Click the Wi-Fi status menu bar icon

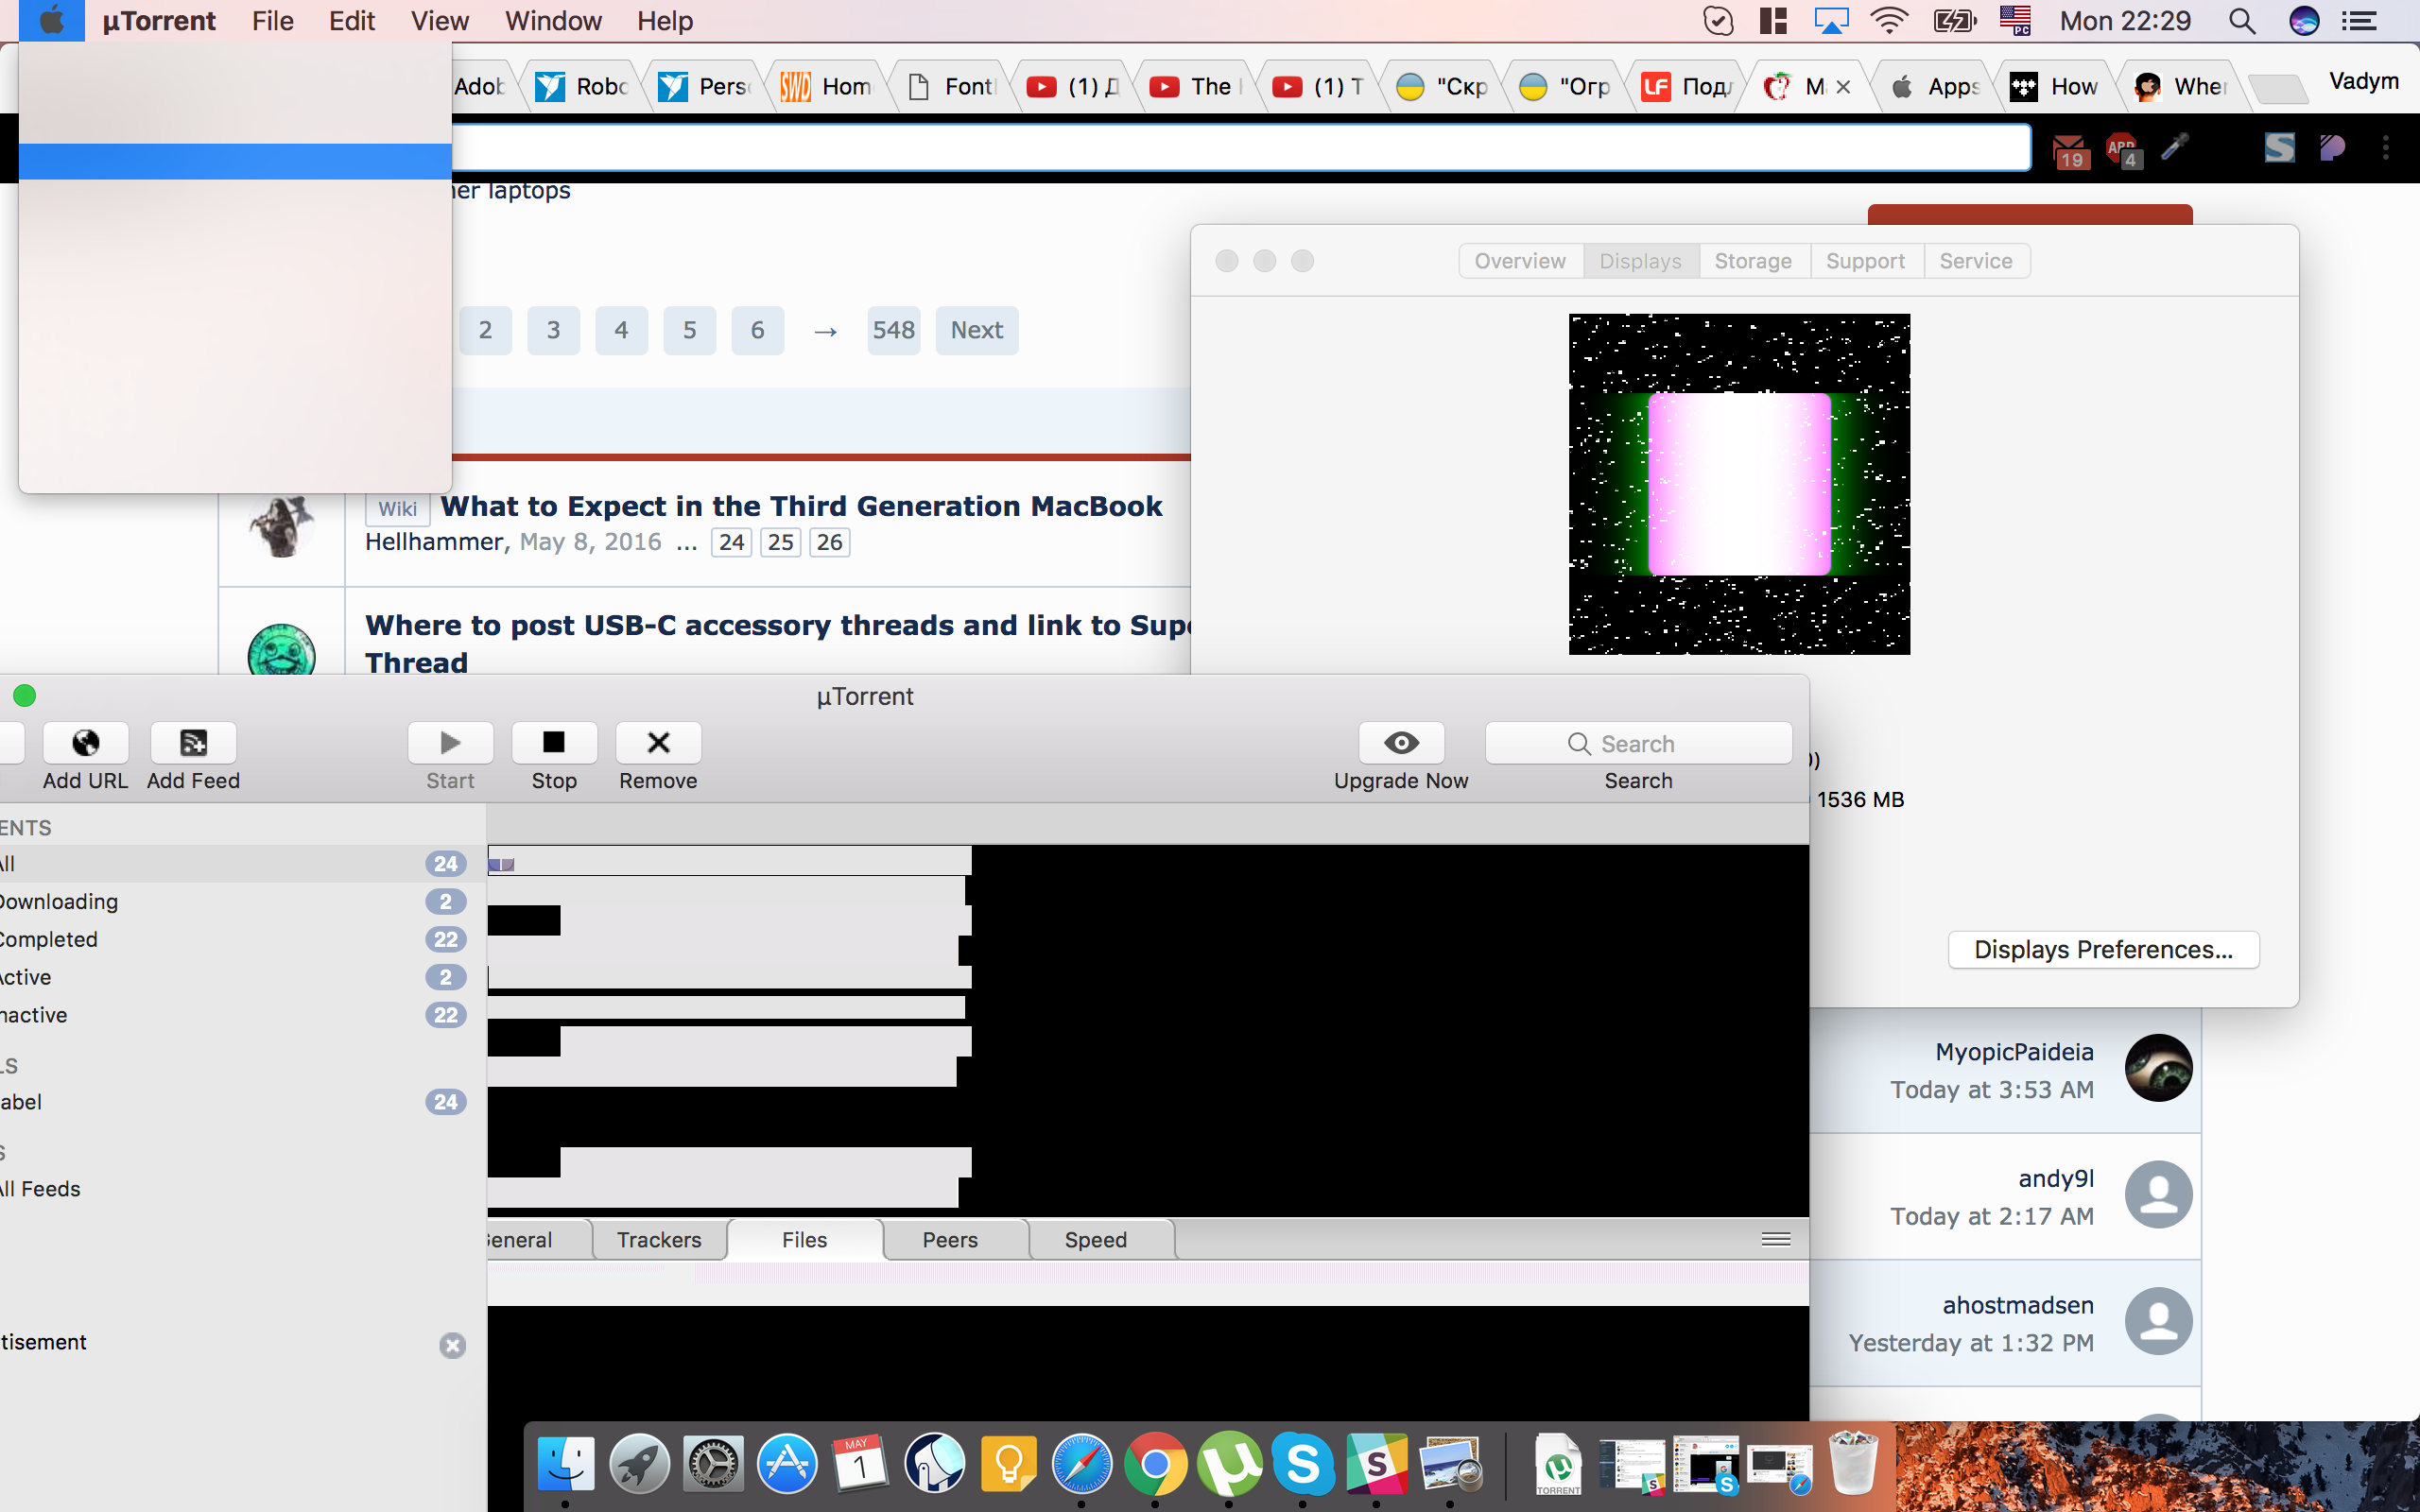click(1888, 21)
